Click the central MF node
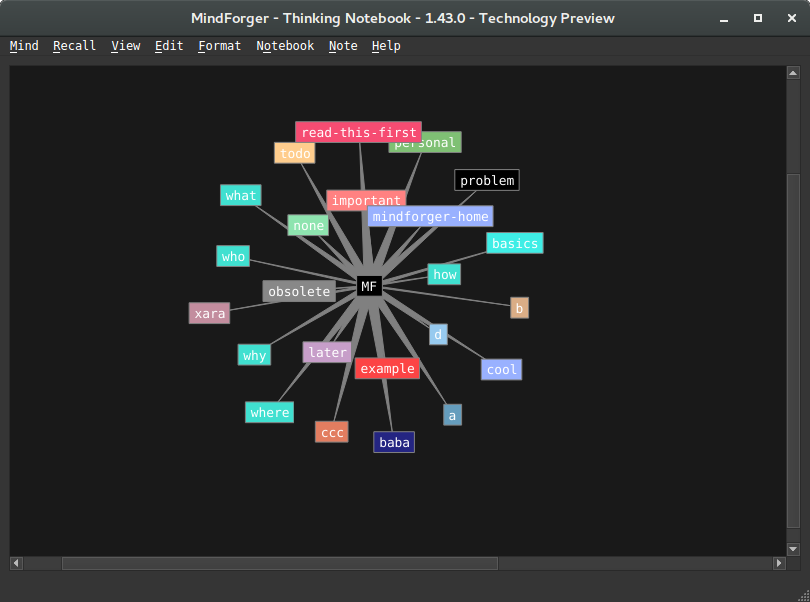The image size is (810, 602). 369,287
